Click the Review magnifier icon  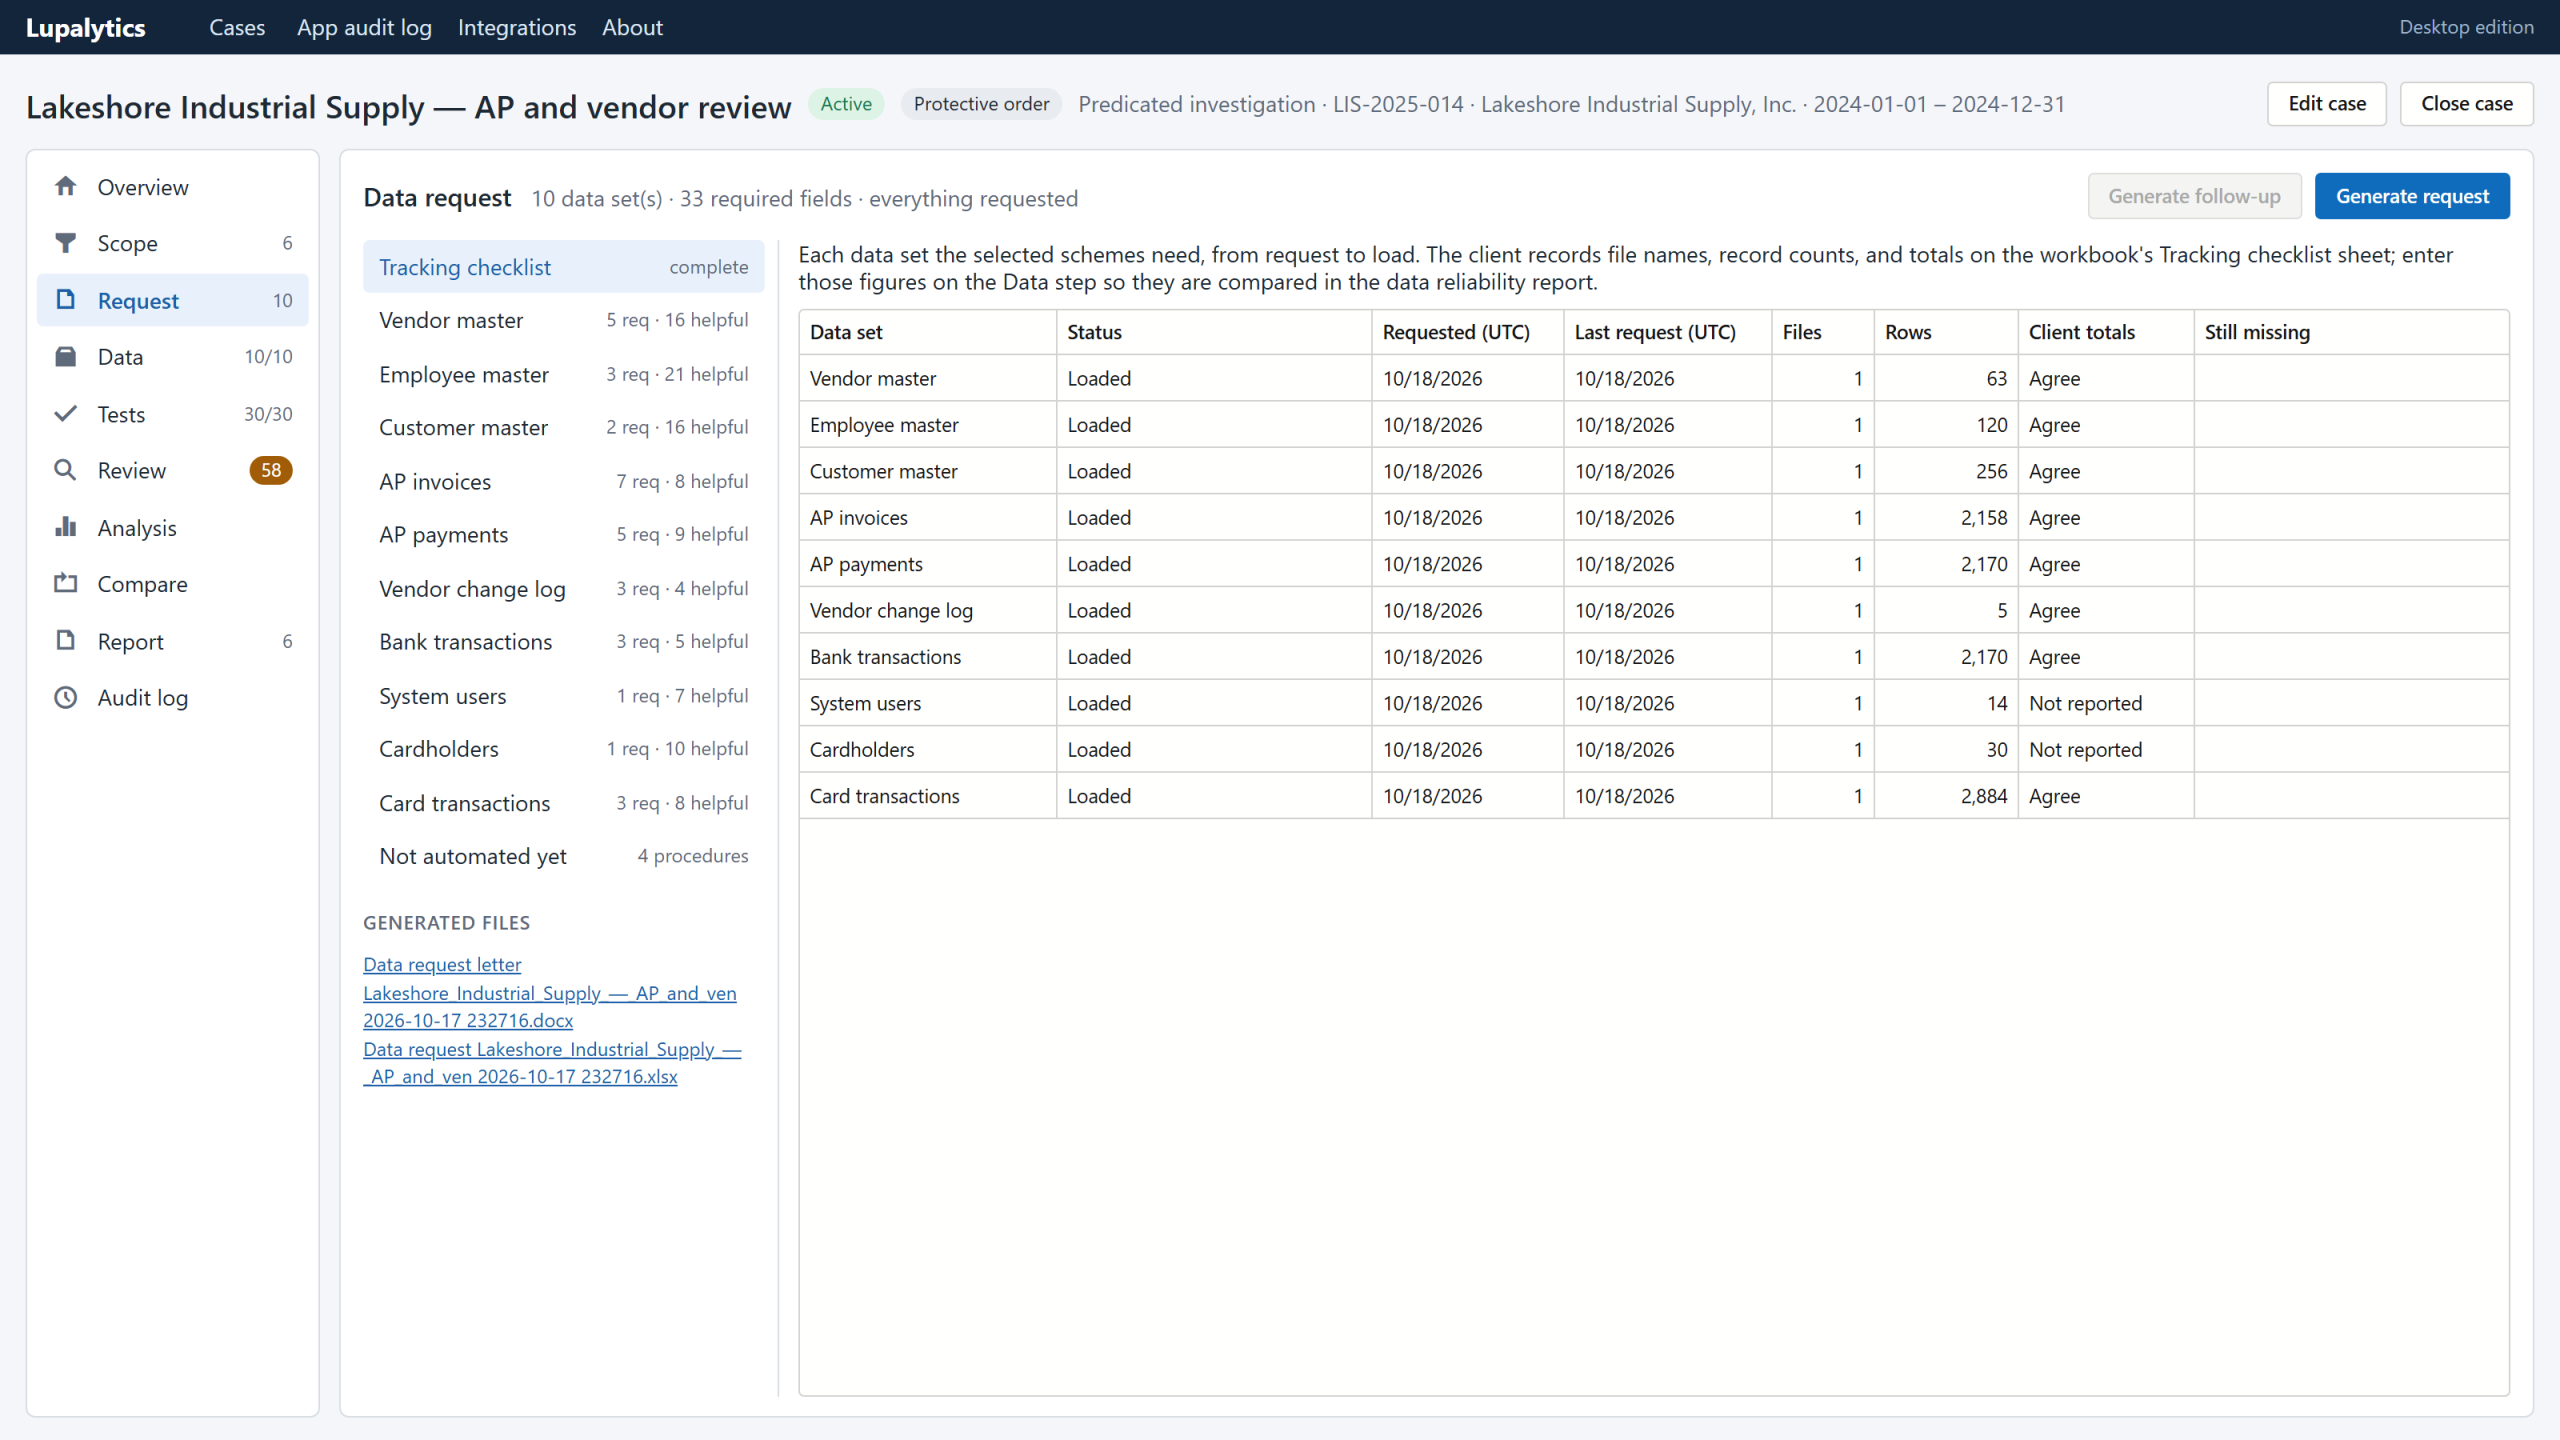[66, 470]
